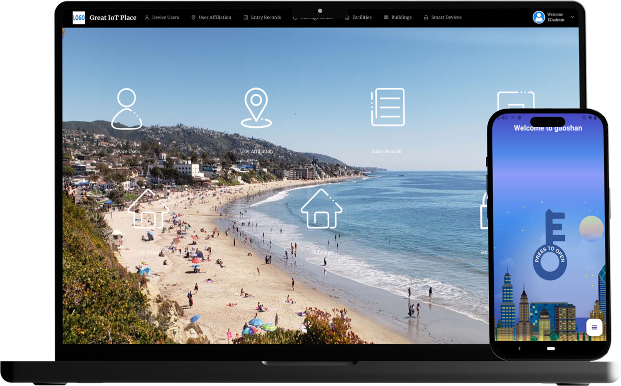Open Entry Records in the top navigation
Screen dimensions: 621x386
[262, 17]
